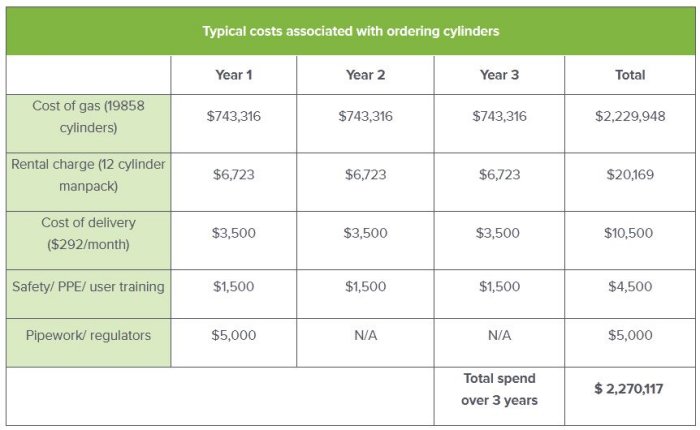
Task: Select the Year 1 column header
Action: tap(233, 75)
